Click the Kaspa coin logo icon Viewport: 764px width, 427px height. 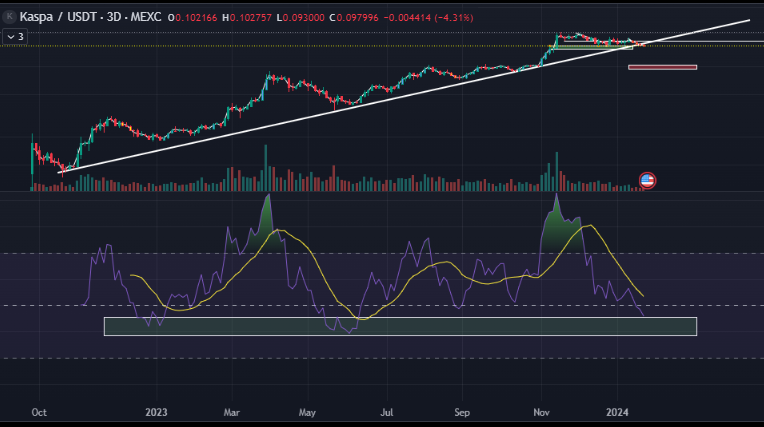click(9, 17)
